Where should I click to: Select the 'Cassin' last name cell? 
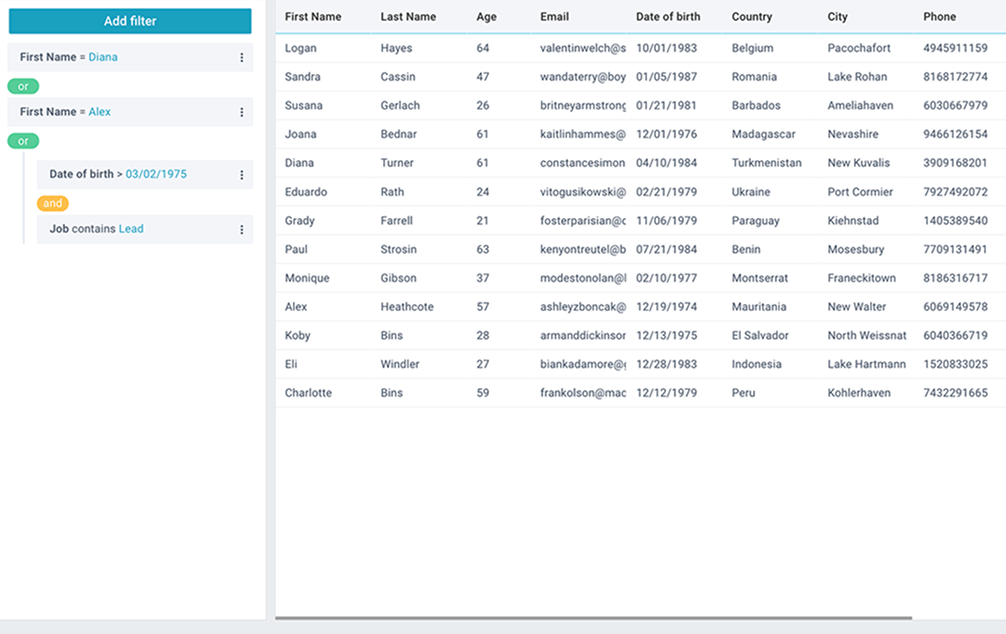[398, 77]
